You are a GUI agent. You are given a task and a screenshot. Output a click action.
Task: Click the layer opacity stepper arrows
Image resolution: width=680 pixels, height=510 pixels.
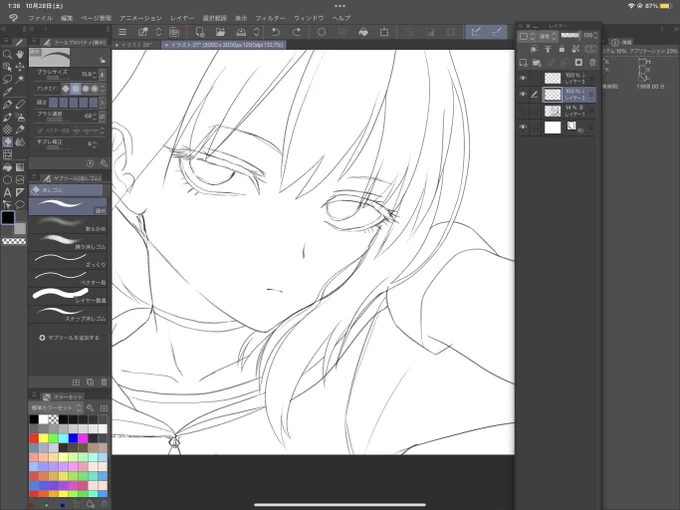coord(595,35)
